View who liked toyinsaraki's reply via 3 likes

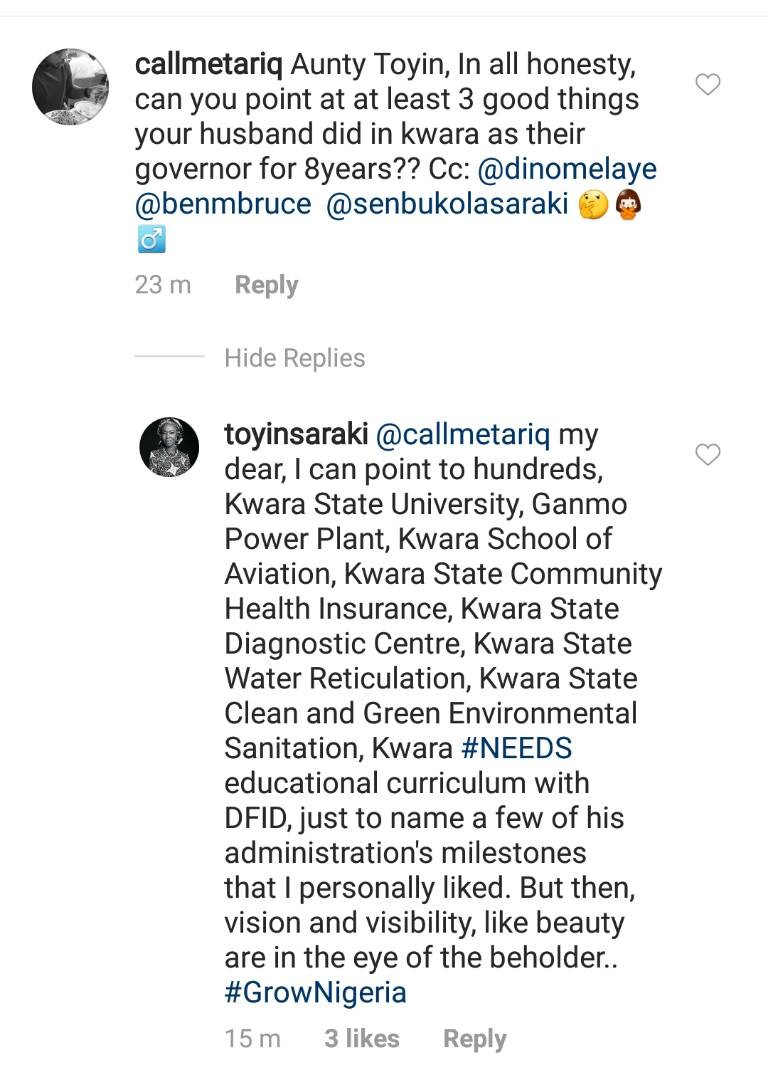pos(361,1039)
